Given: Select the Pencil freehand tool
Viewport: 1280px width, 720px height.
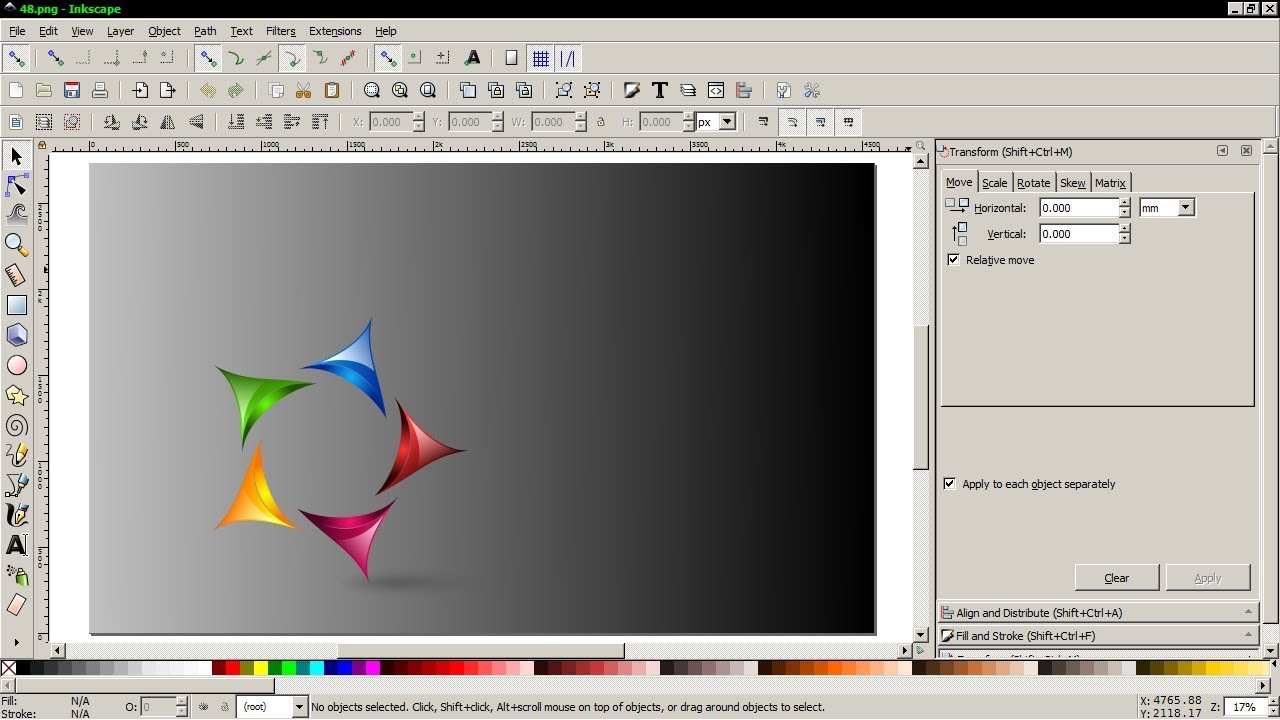Looking at the screenshot, I should (16, 456).
